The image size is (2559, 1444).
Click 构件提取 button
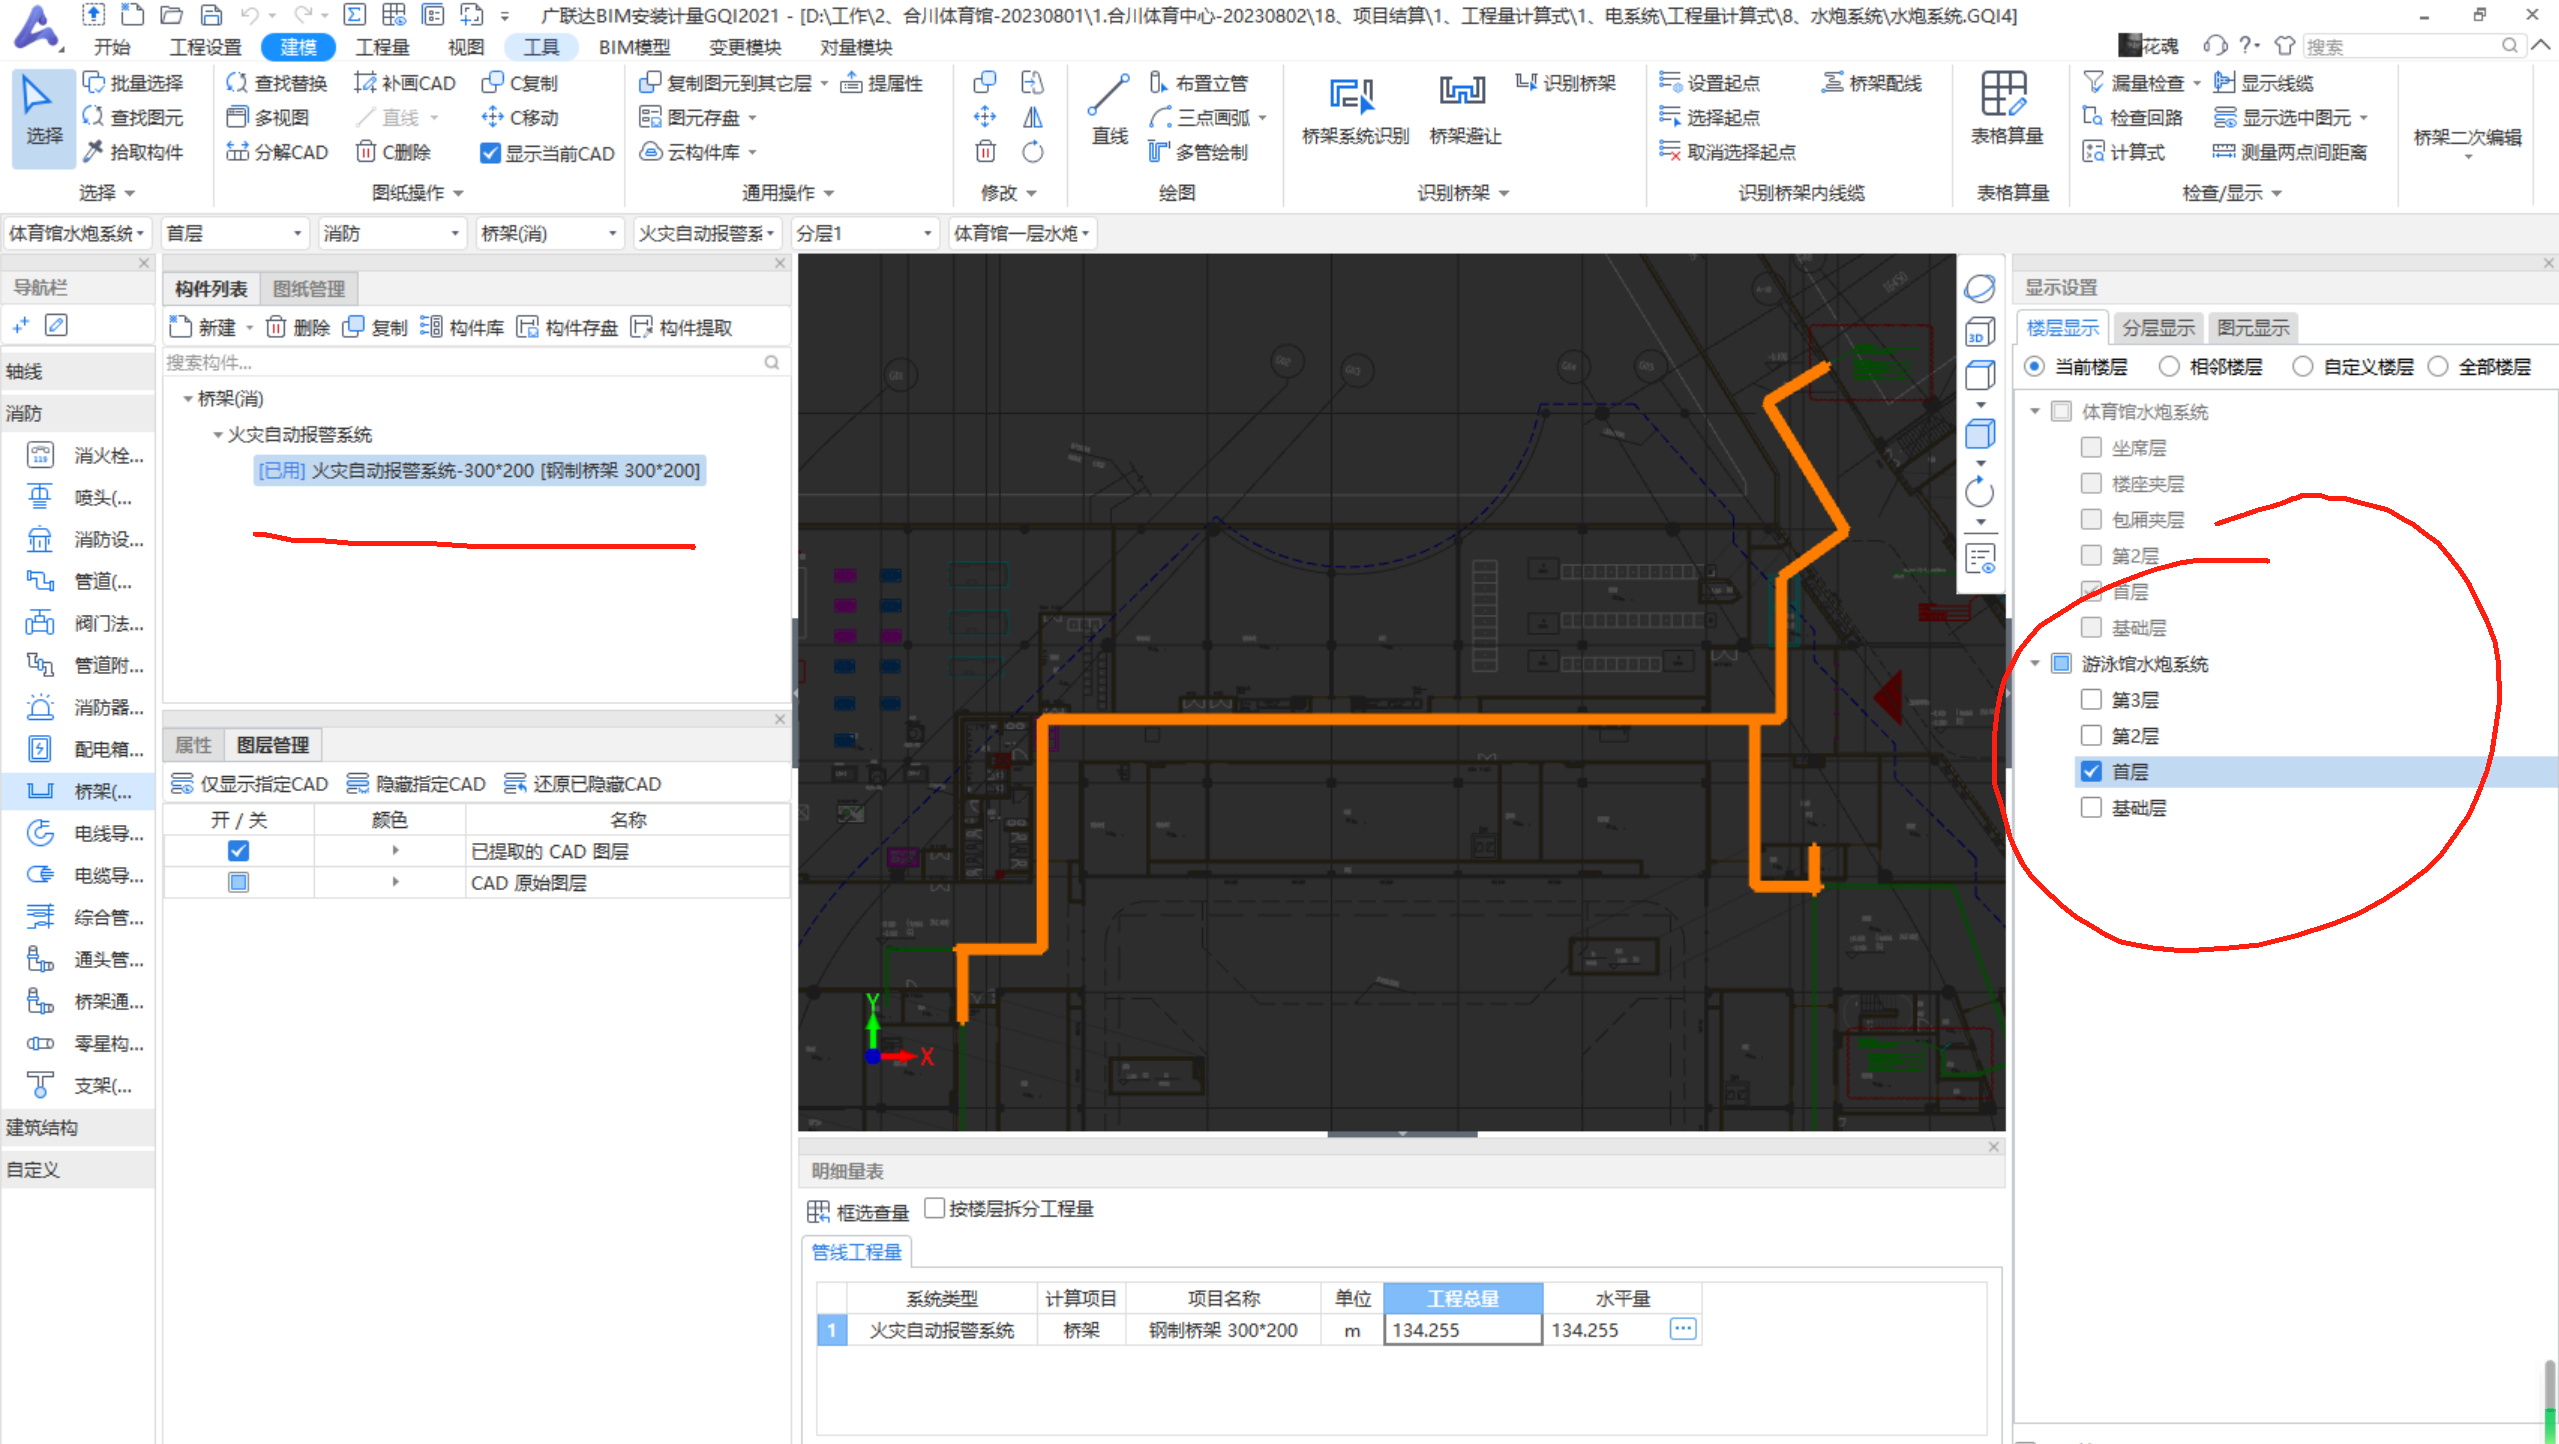click(682, 327)
